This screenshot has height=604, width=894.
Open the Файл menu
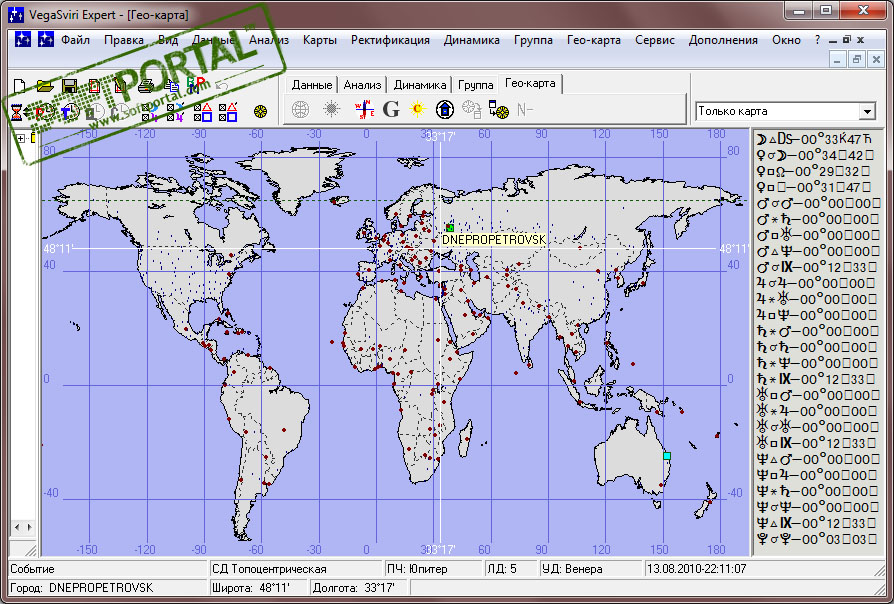point(76,40)
